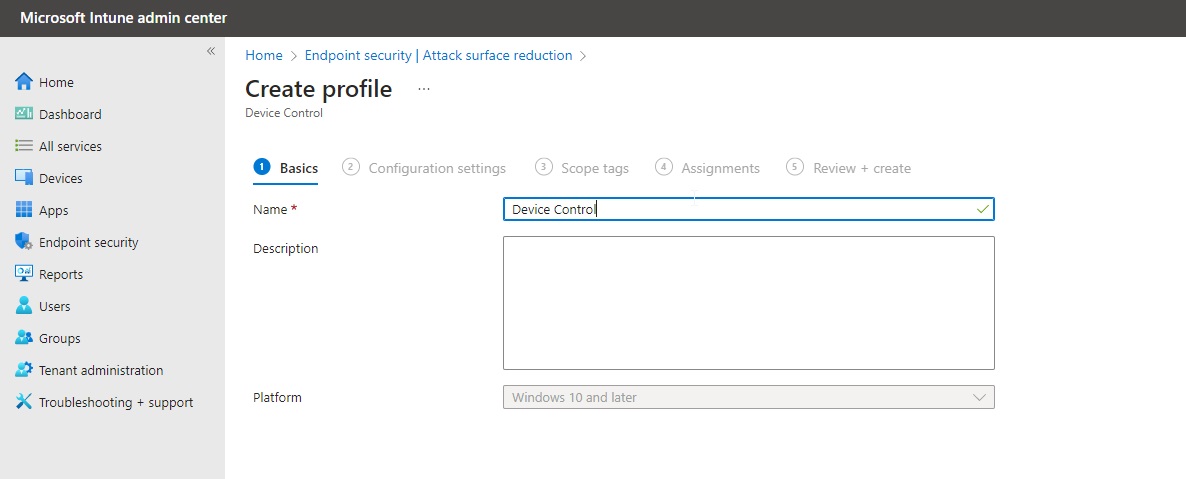Open Users text in the left navigation
Viewport: 1186px width, 479px height.
point(54,306)
